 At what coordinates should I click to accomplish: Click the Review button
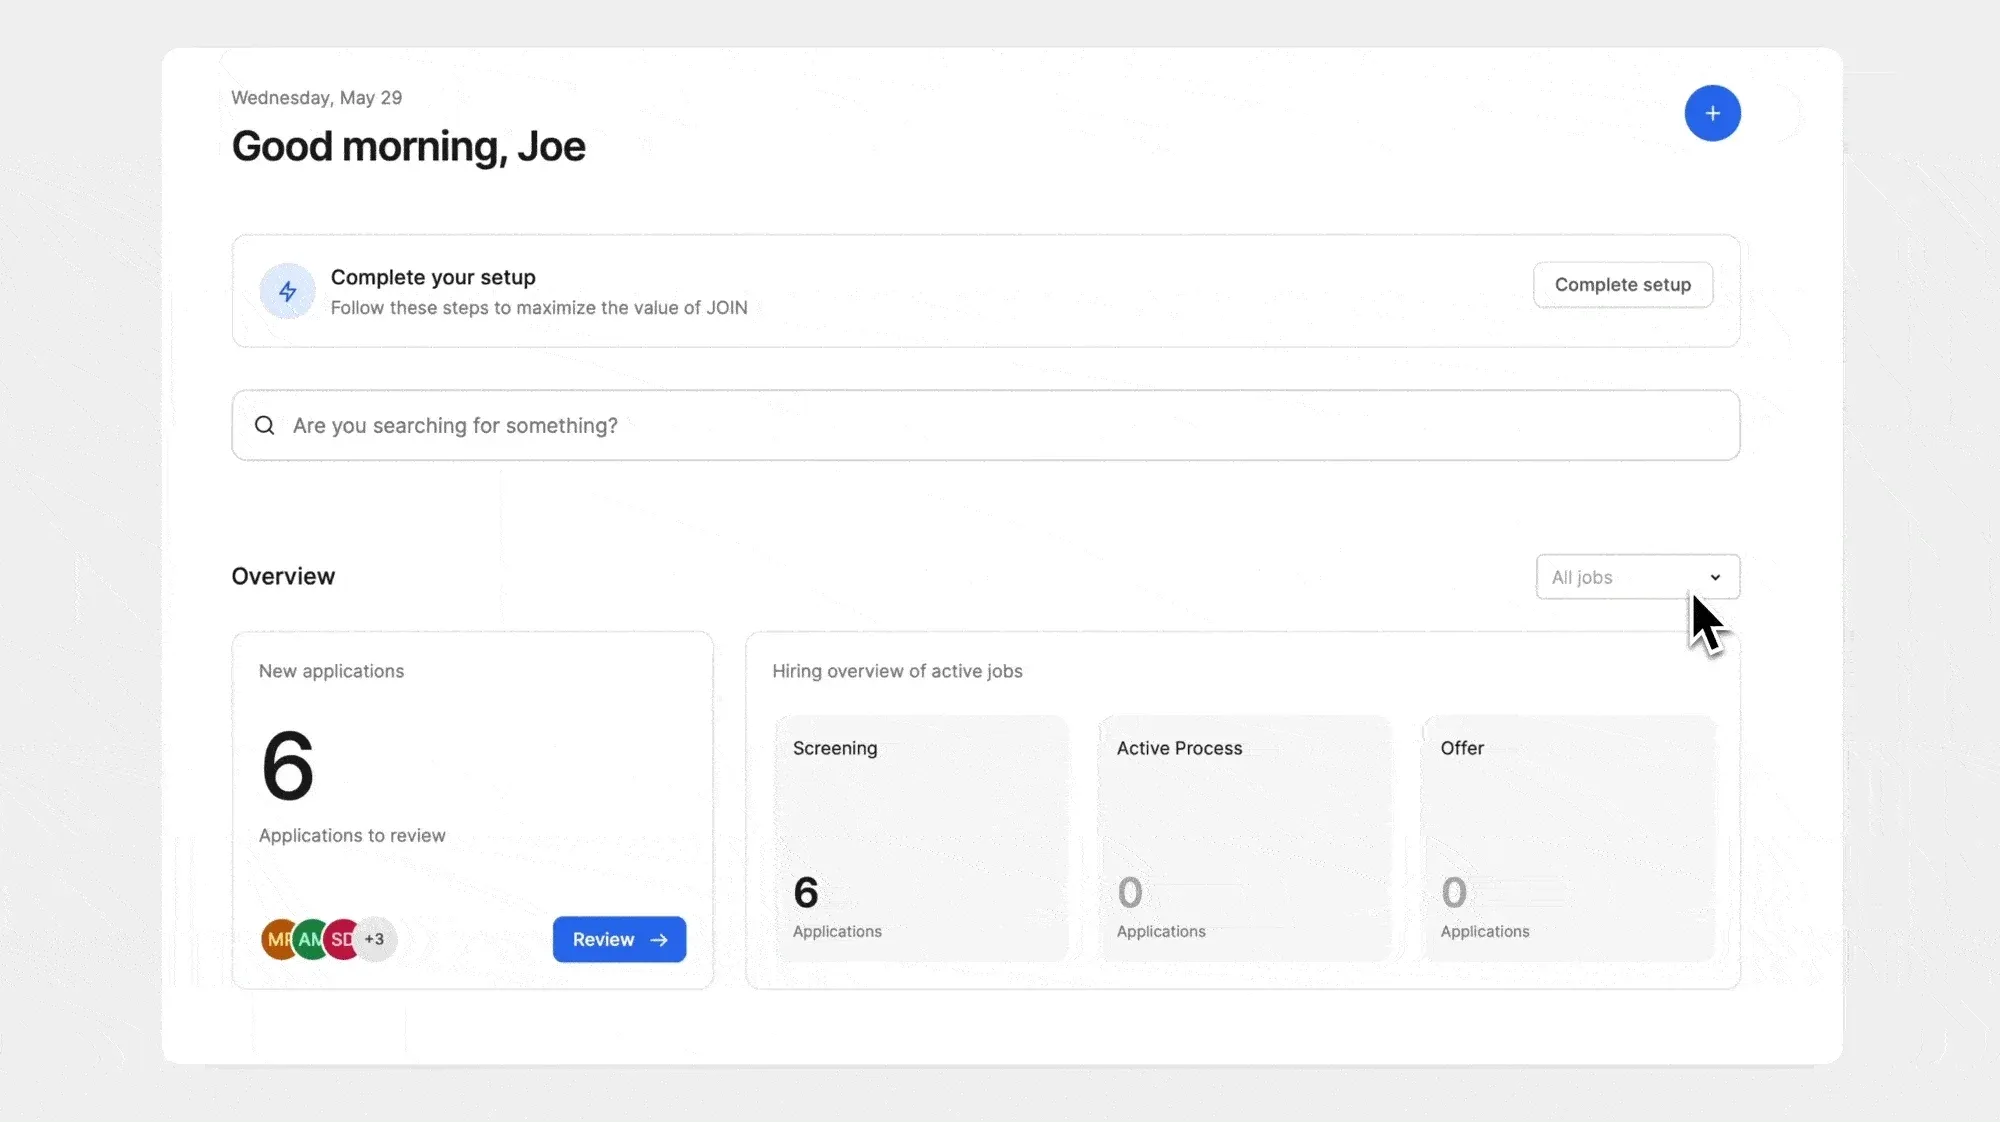(x=619, y=939)
